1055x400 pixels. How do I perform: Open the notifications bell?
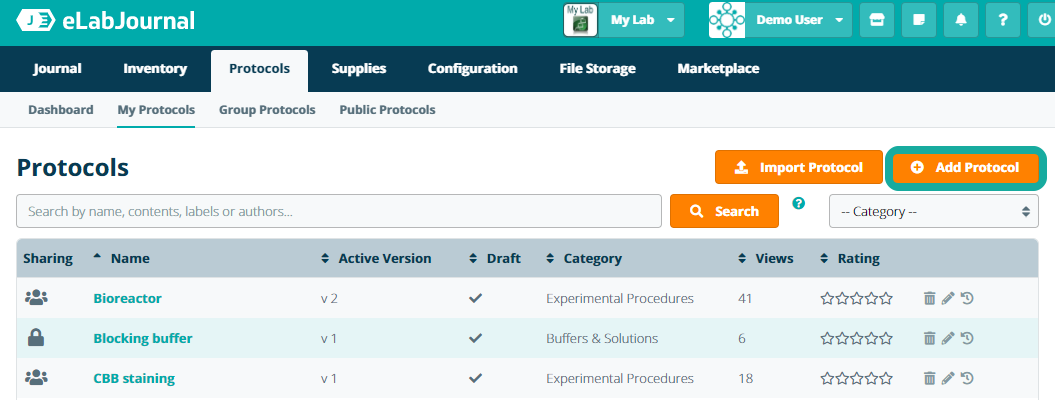961,20
